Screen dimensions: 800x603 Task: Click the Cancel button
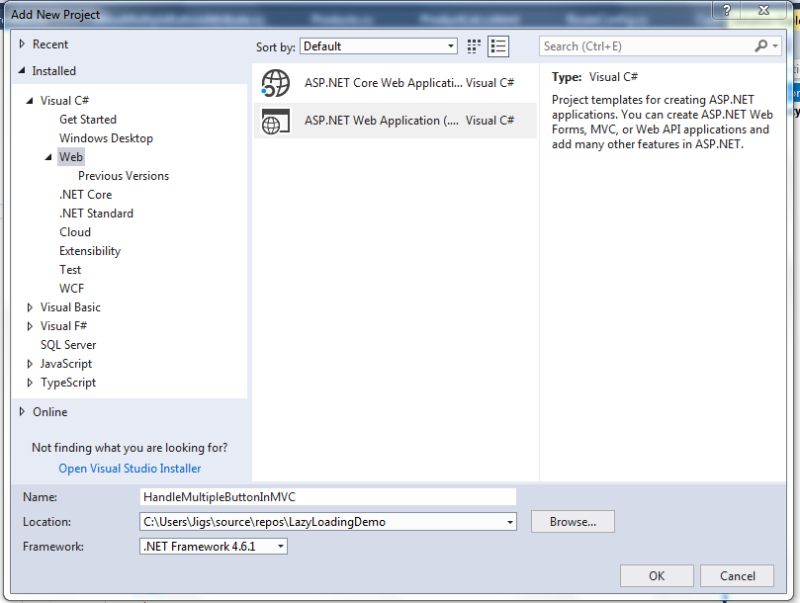click(x=737, y=576)
